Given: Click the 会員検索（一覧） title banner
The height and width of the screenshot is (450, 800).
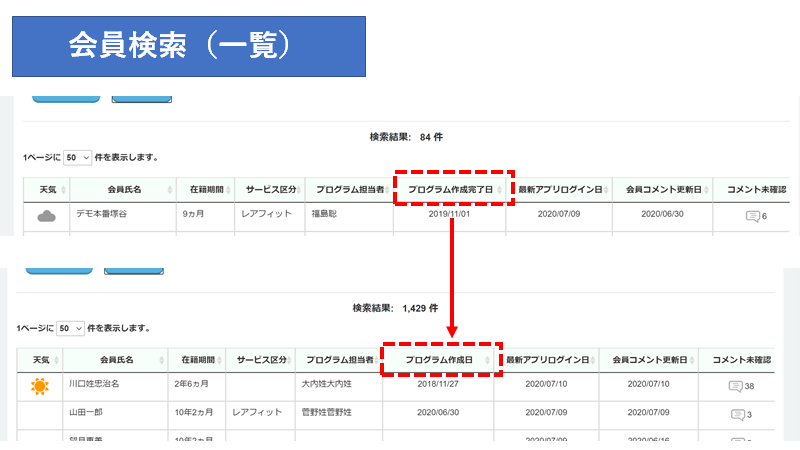Looking at the screenshot, I should (x=188, y=46).
